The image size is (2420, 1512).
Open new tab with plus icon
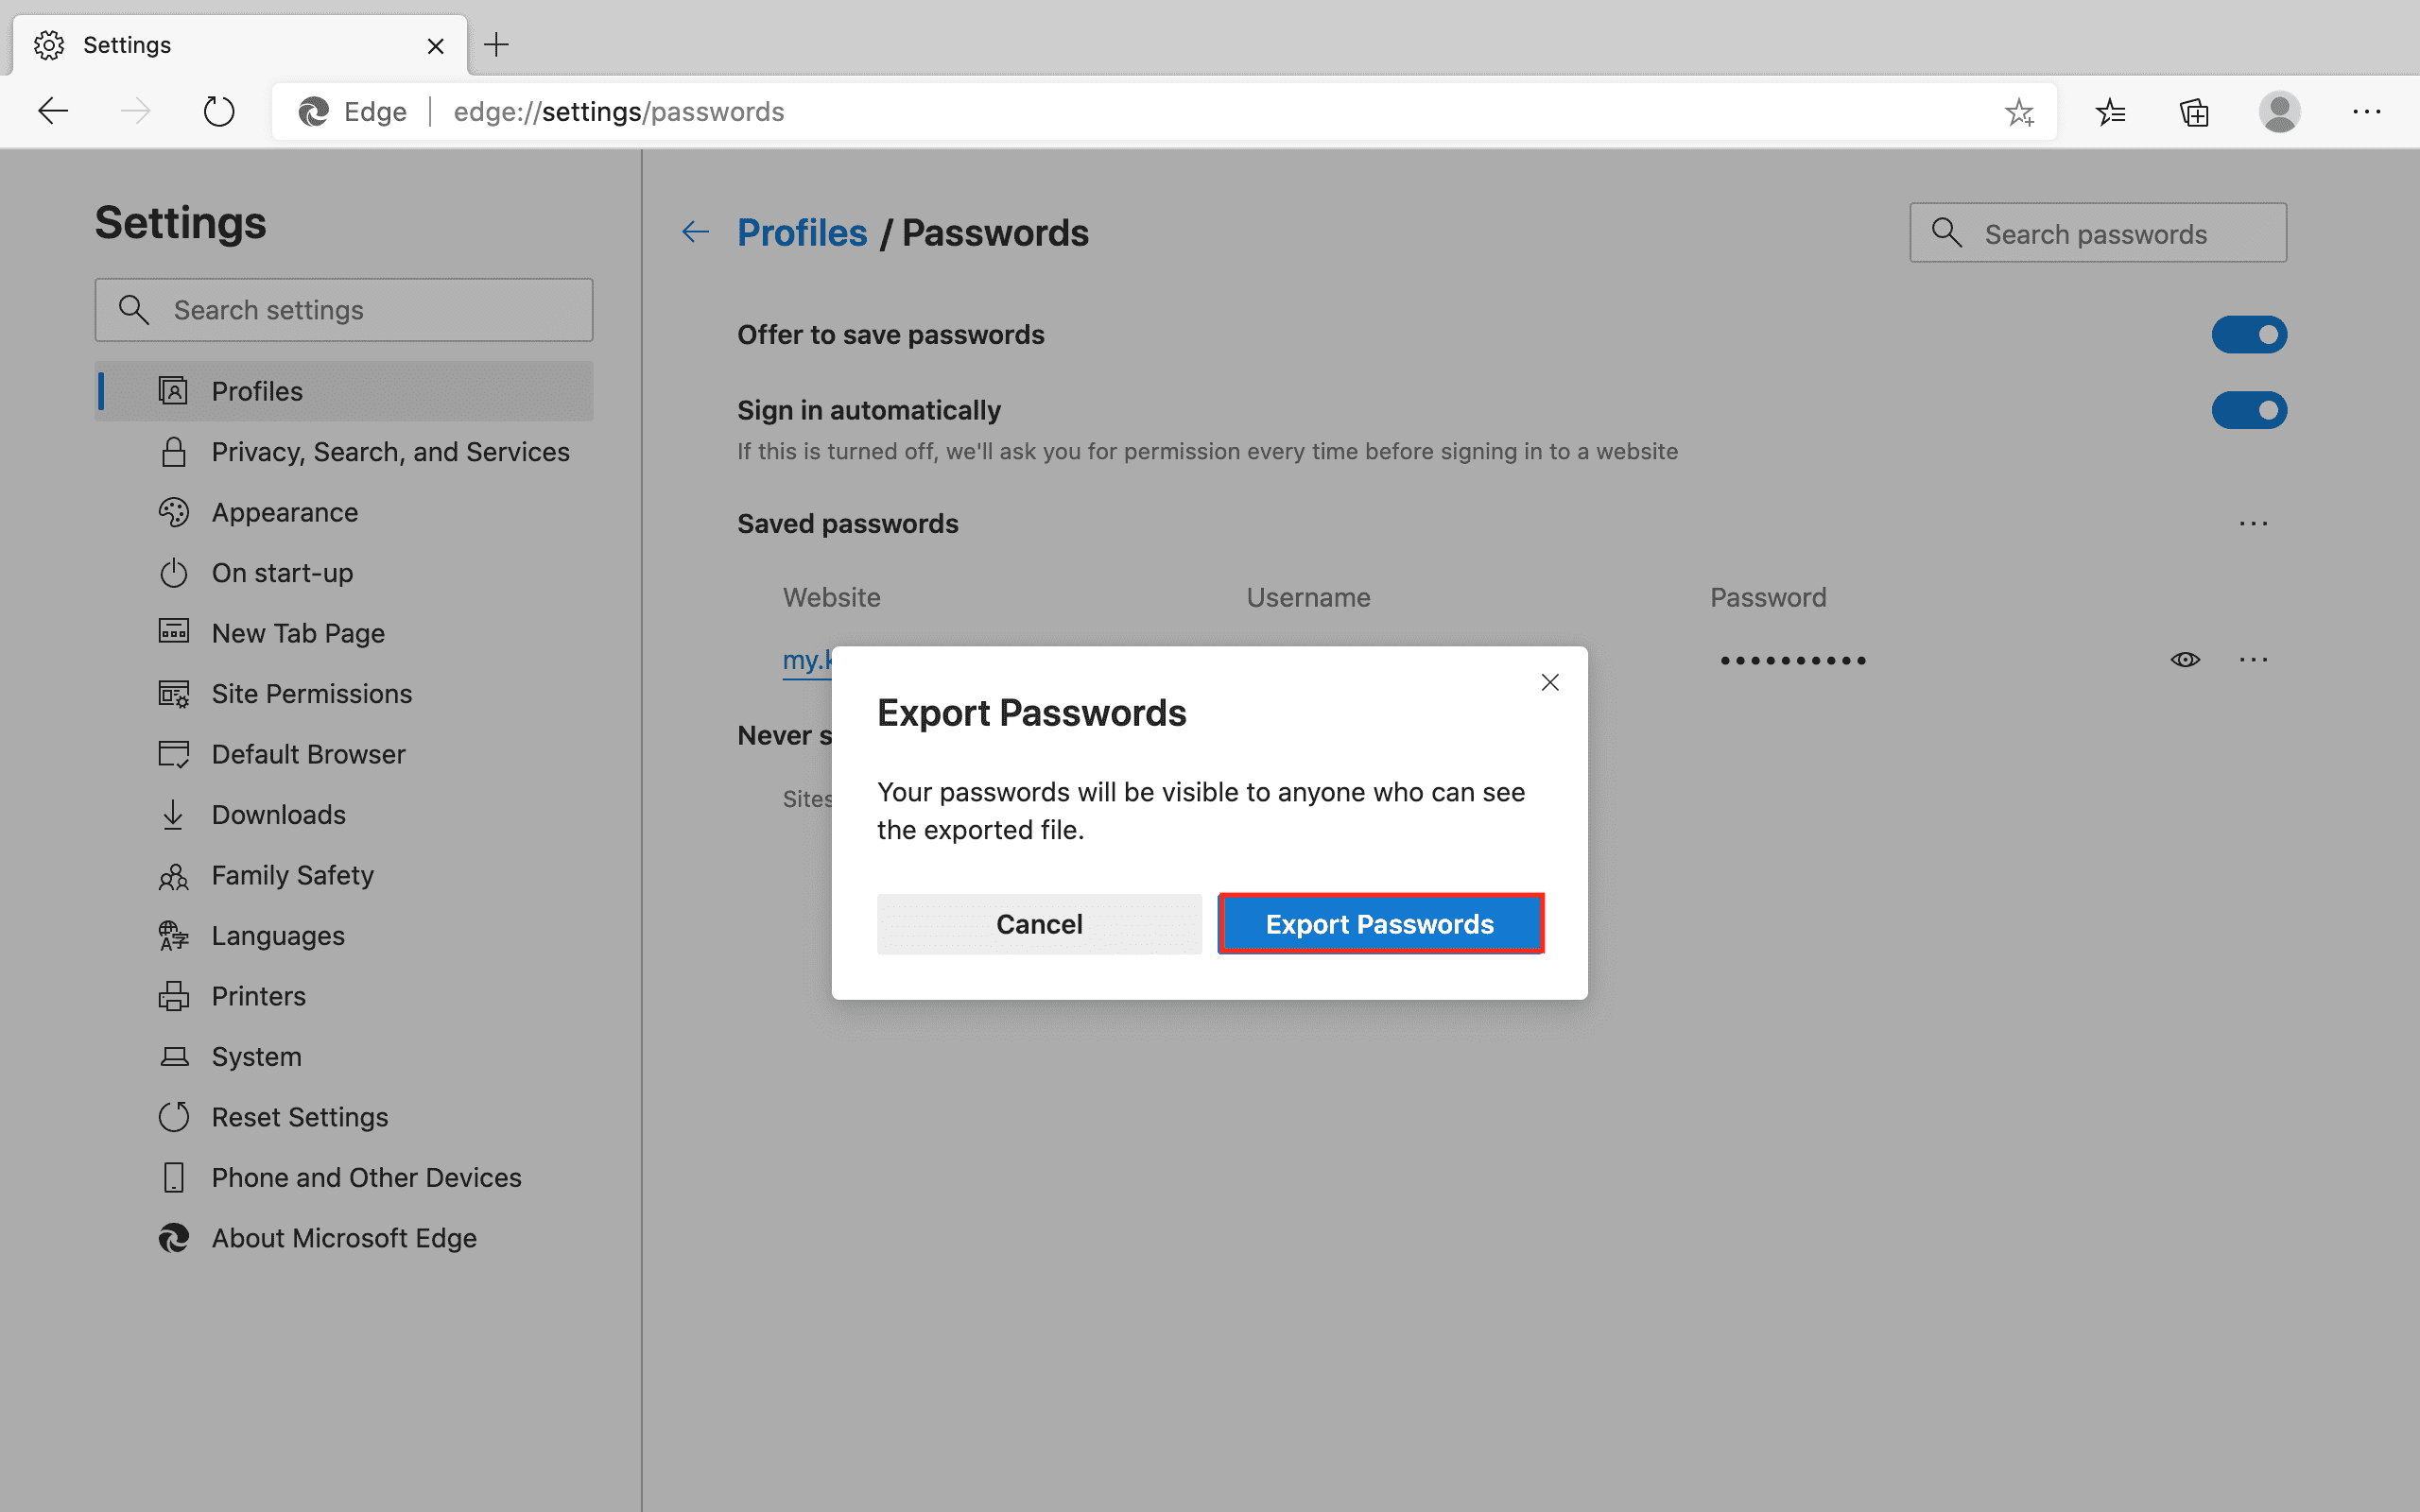(496, 45)
